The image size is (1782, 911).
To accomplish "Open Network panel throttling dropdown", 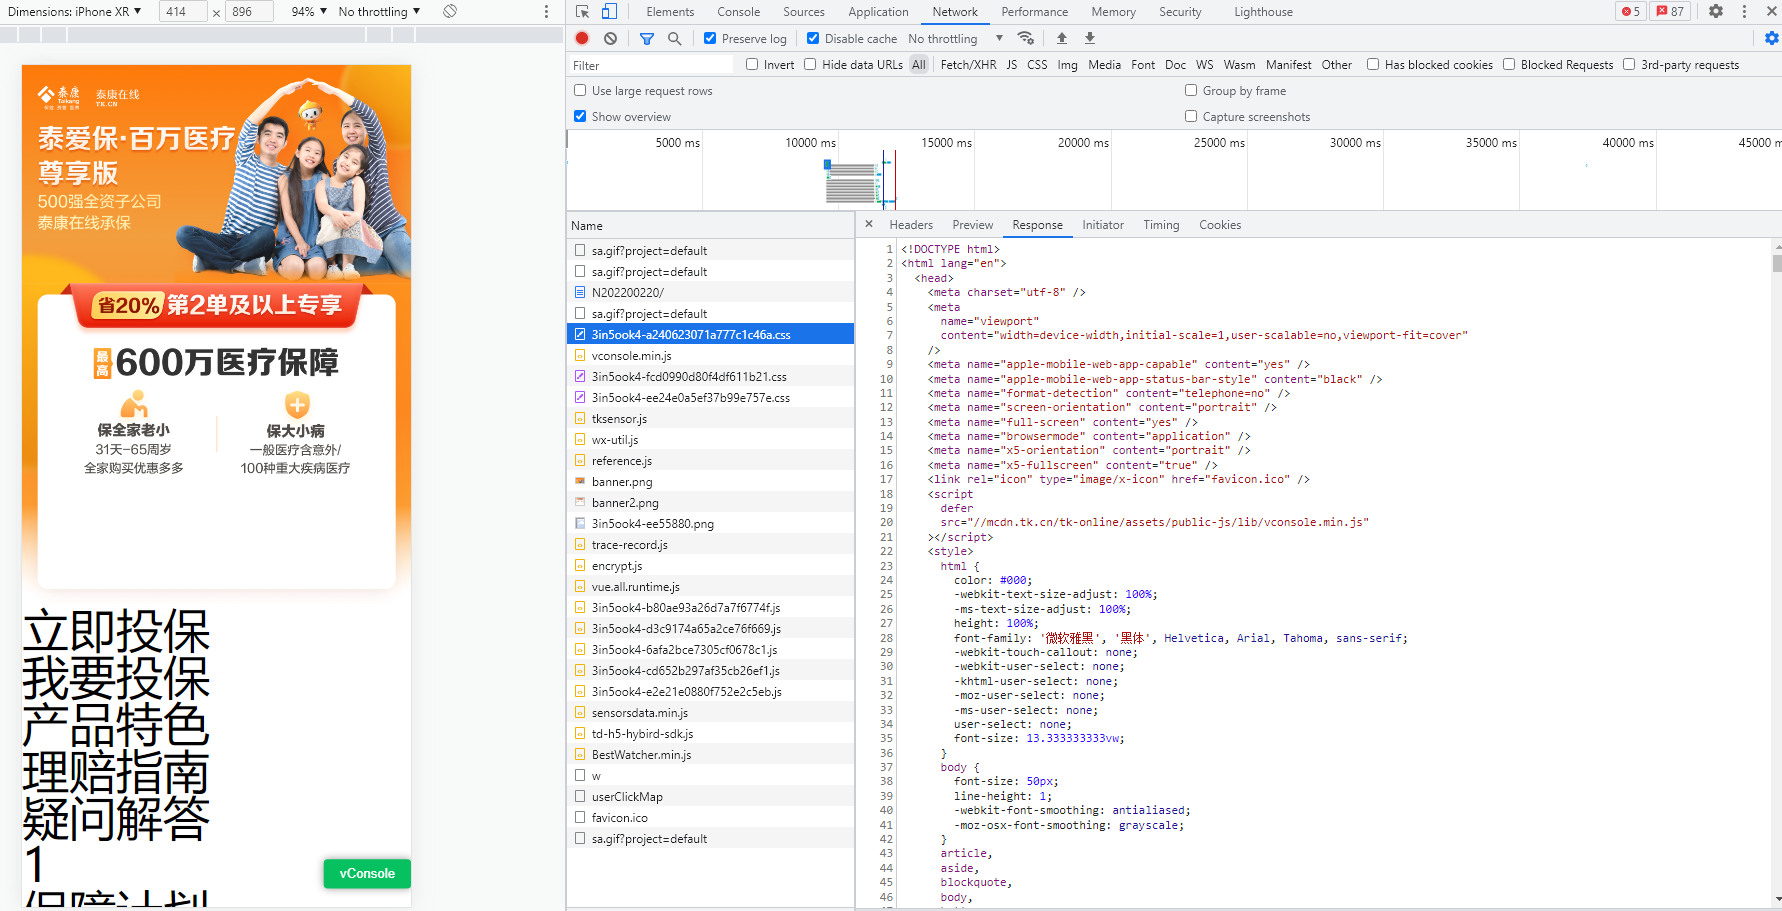I will click(x=955, y=38).
